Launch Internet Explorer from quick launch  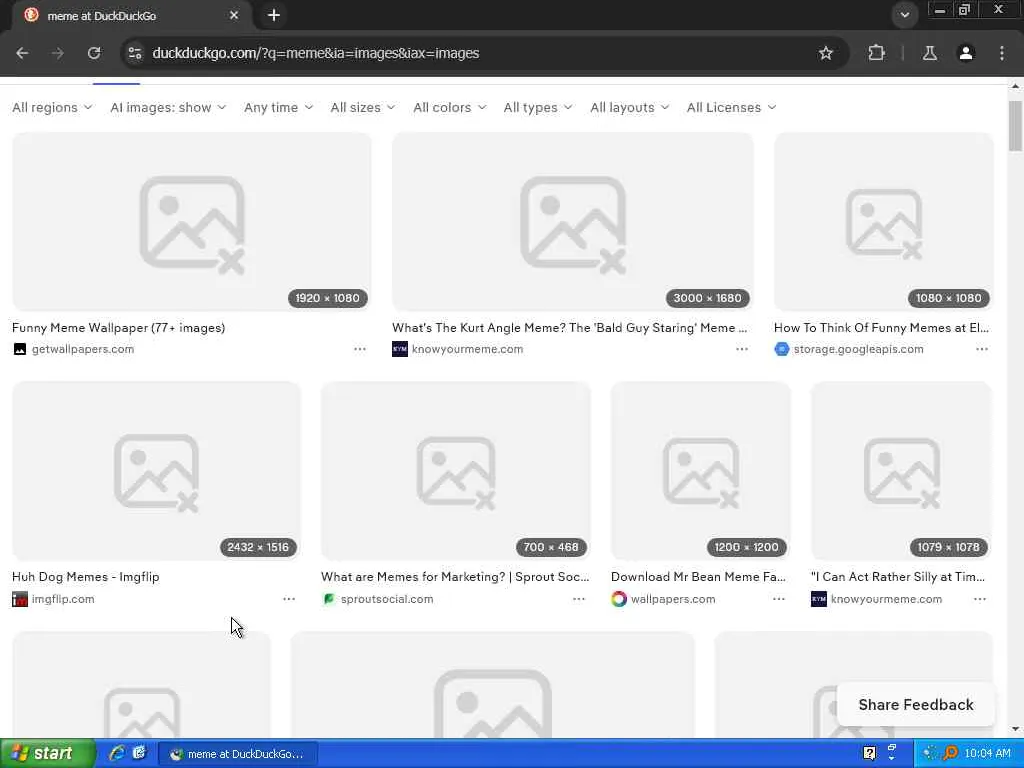(x=117, y=754)
